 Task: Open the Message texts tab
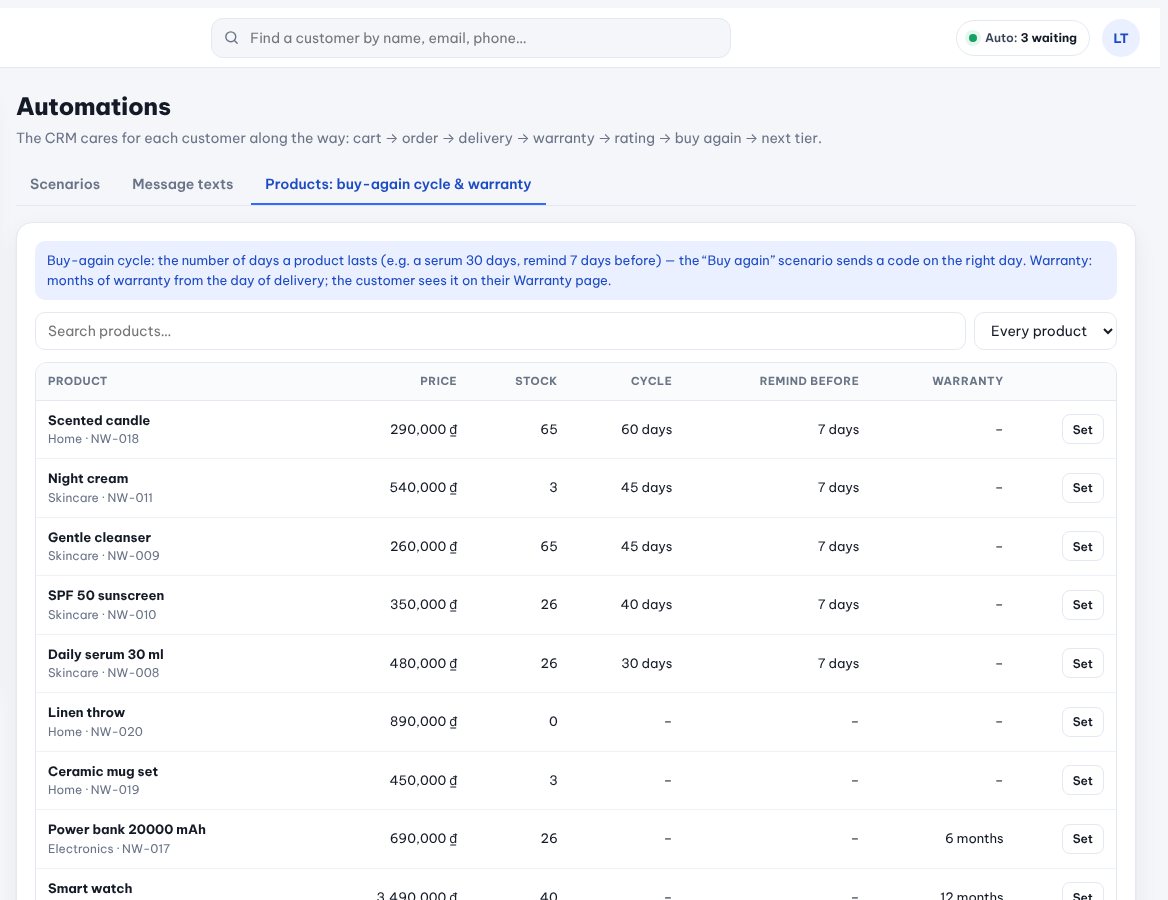click(182, 184)
